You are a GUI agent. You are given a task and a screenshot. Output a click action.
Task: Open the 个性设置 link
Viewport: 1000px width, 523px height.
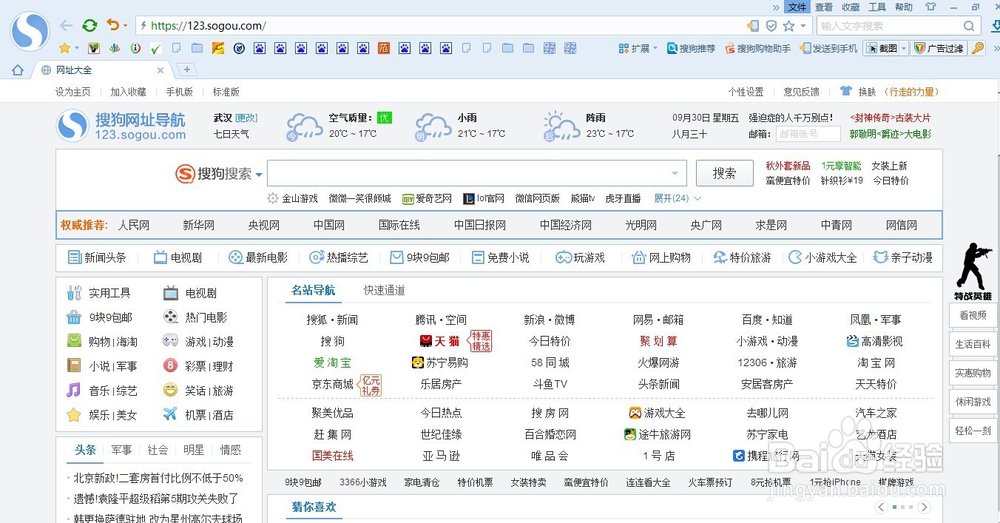tap(746, 92)
